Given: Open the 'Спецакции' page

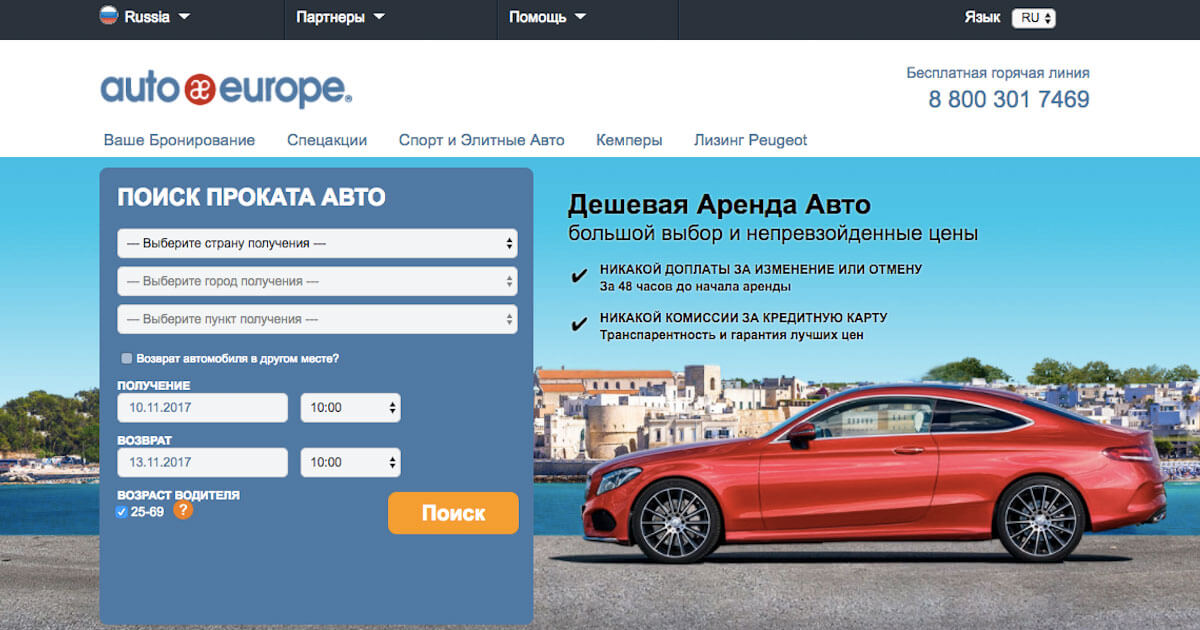Looking at the screenshot, I should click(x=327, y=140).
